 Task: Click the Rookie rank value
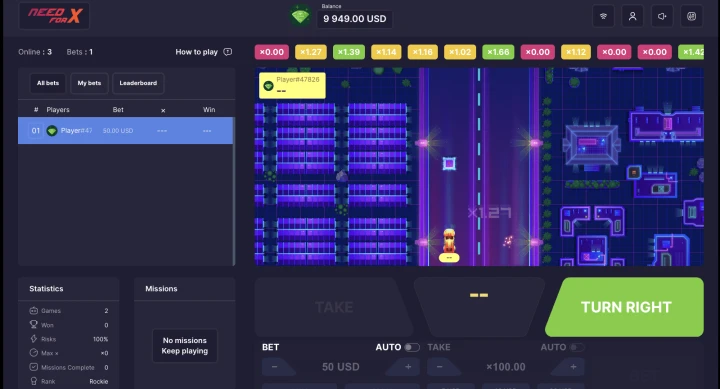[99, 382]
